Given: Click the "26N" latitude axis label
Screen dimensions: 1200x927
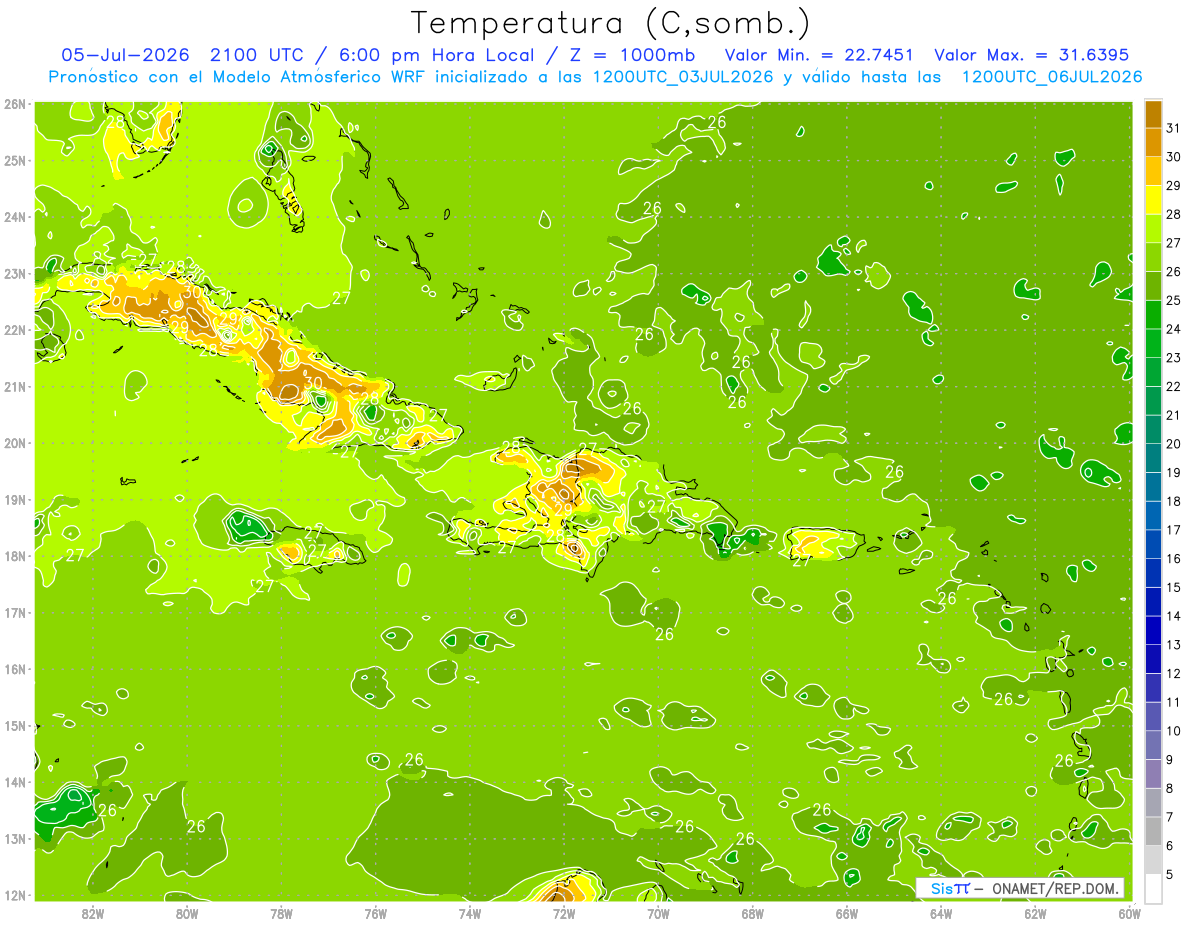Looking at the screenshot, I should click(15, 104).
